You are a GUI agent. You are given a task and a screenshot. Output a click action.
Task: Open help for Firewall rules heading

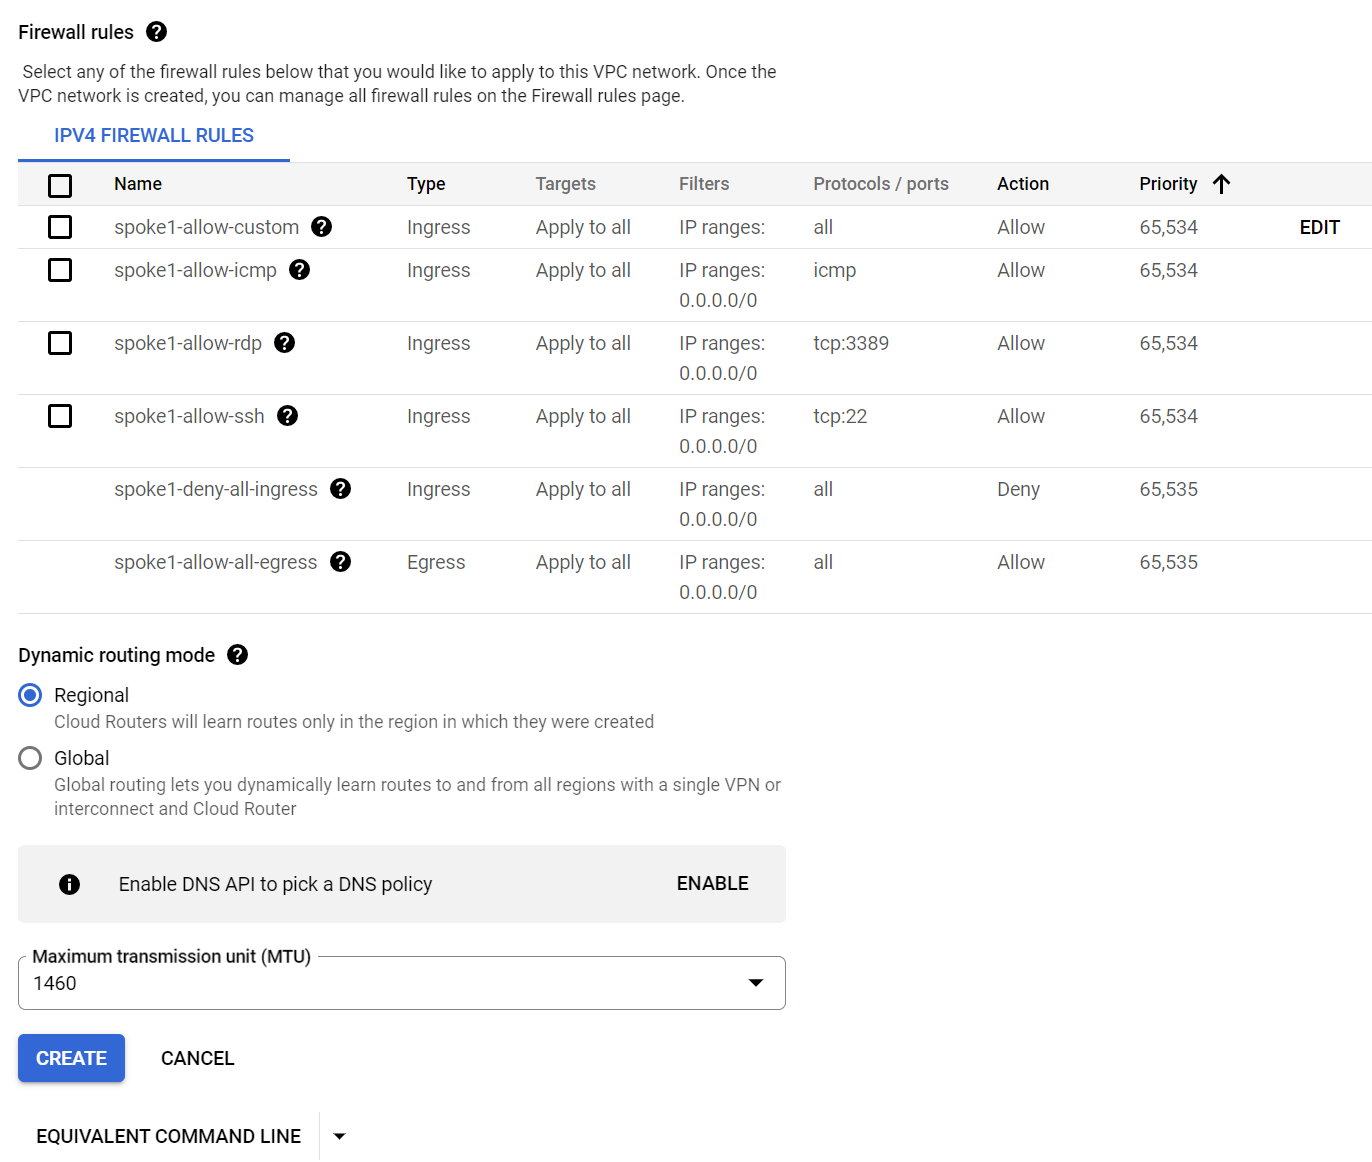(156, 32)
